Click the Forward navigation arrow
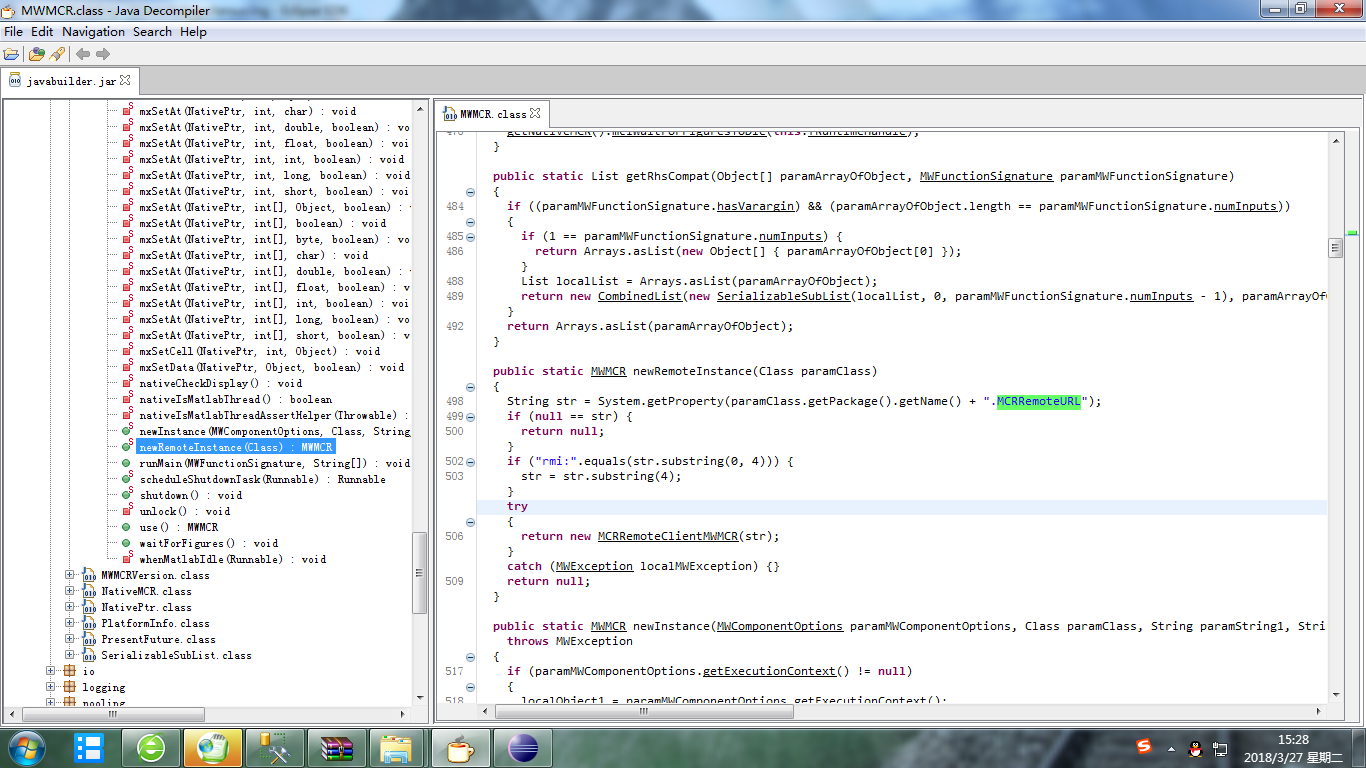The image size is (1366, 768). (103, 54)
